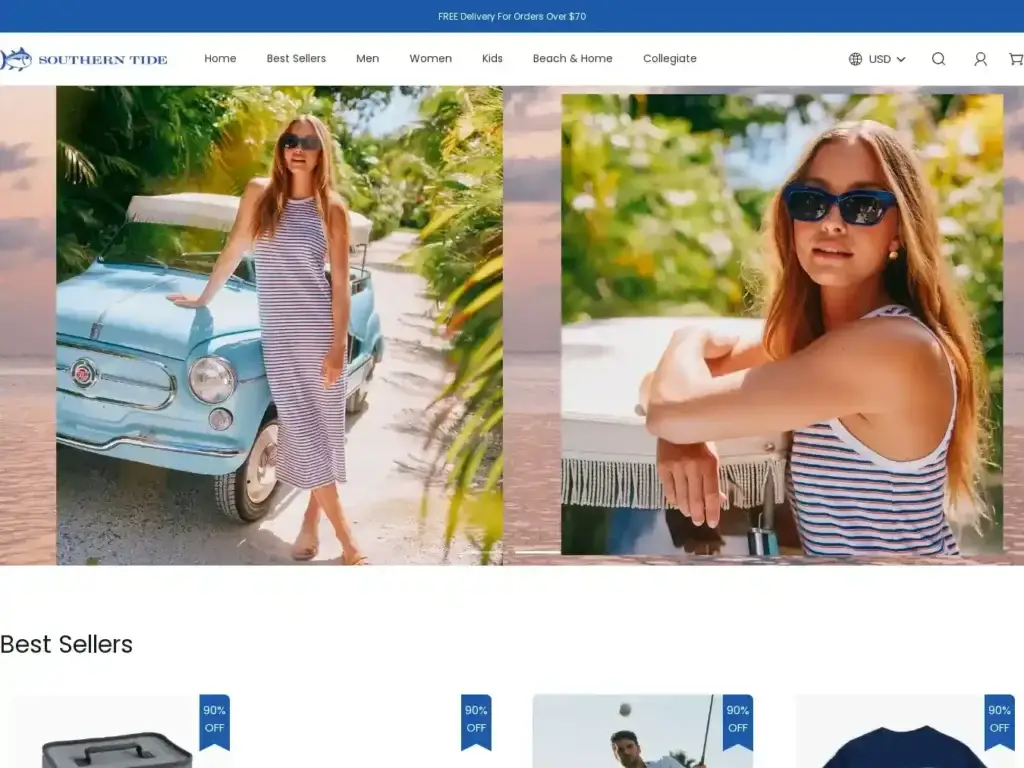Click the Kids navigation item
This screenshot has width=1024, height=768.
coord(492,59)
